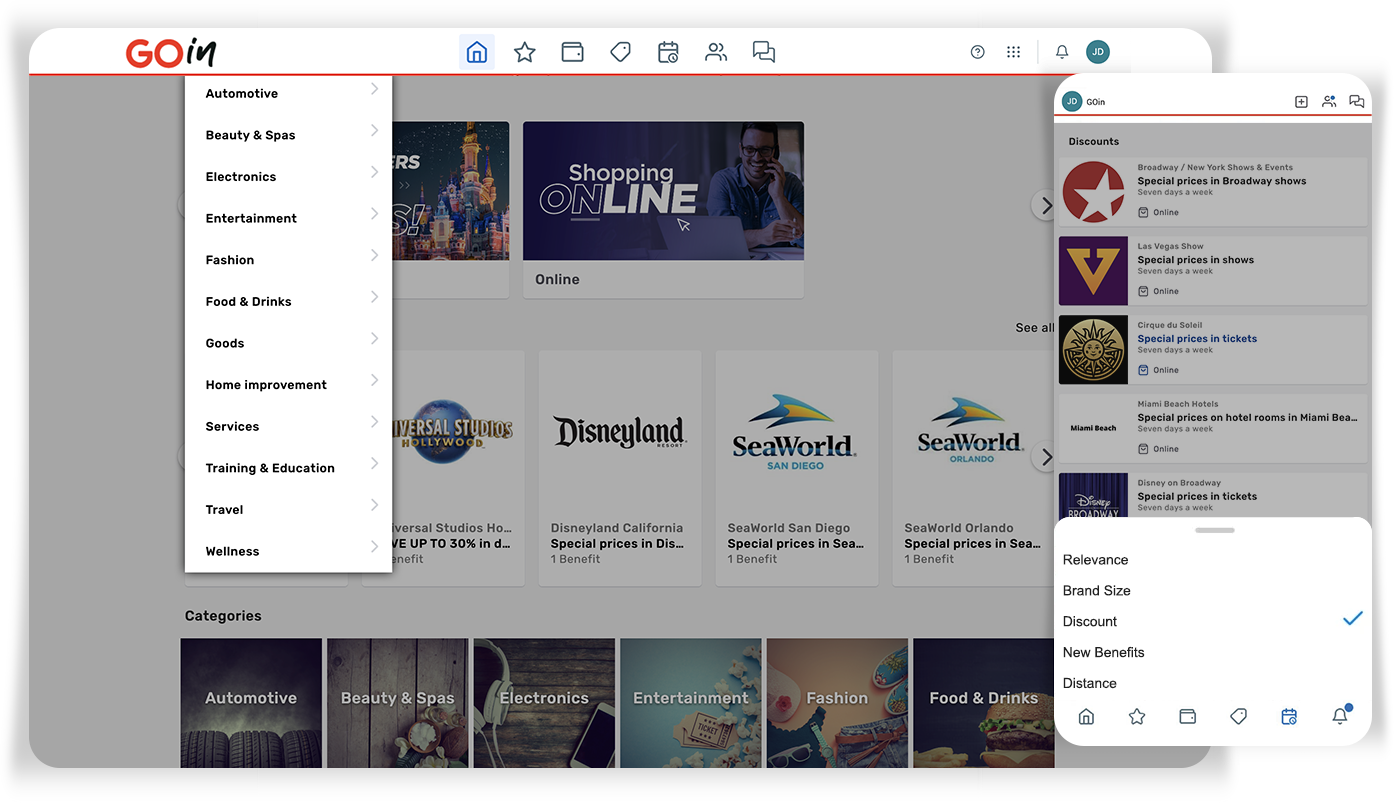Screen dimensions: 1394x803
Task: Advance the banner carousel right arrow
Action: pyautogui.click(x=1045, y=206)
